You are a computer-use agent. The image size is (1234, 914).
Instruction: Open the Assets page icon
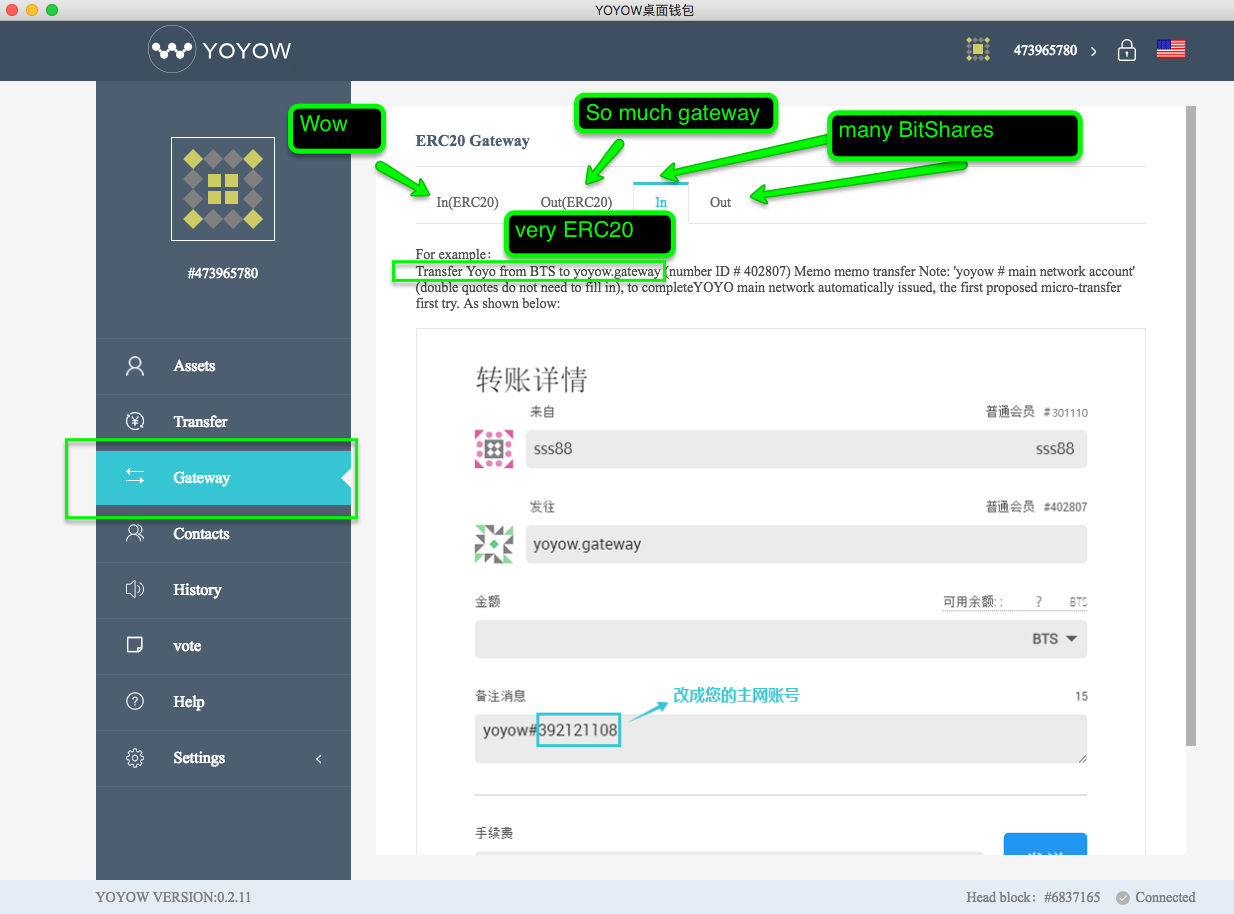(x=135, y=366)
